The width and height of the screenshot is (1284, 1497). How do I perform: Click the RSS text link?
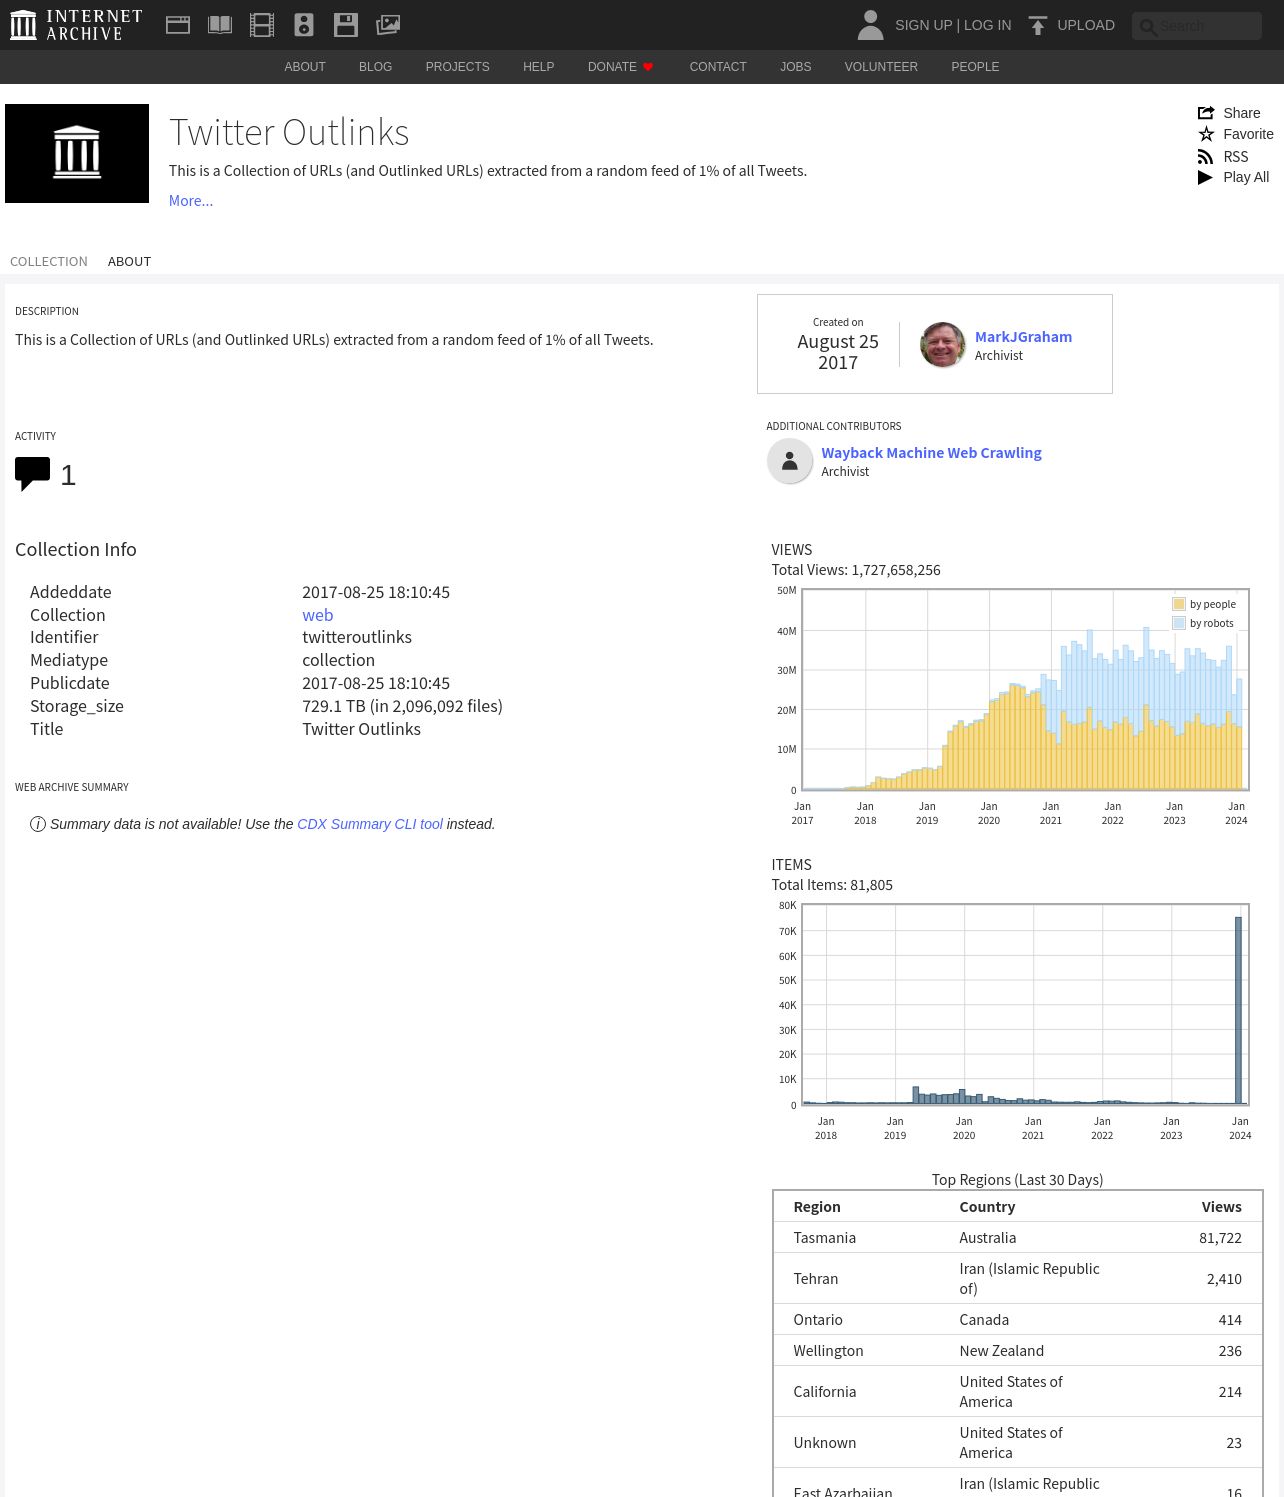coord(1236,157)
